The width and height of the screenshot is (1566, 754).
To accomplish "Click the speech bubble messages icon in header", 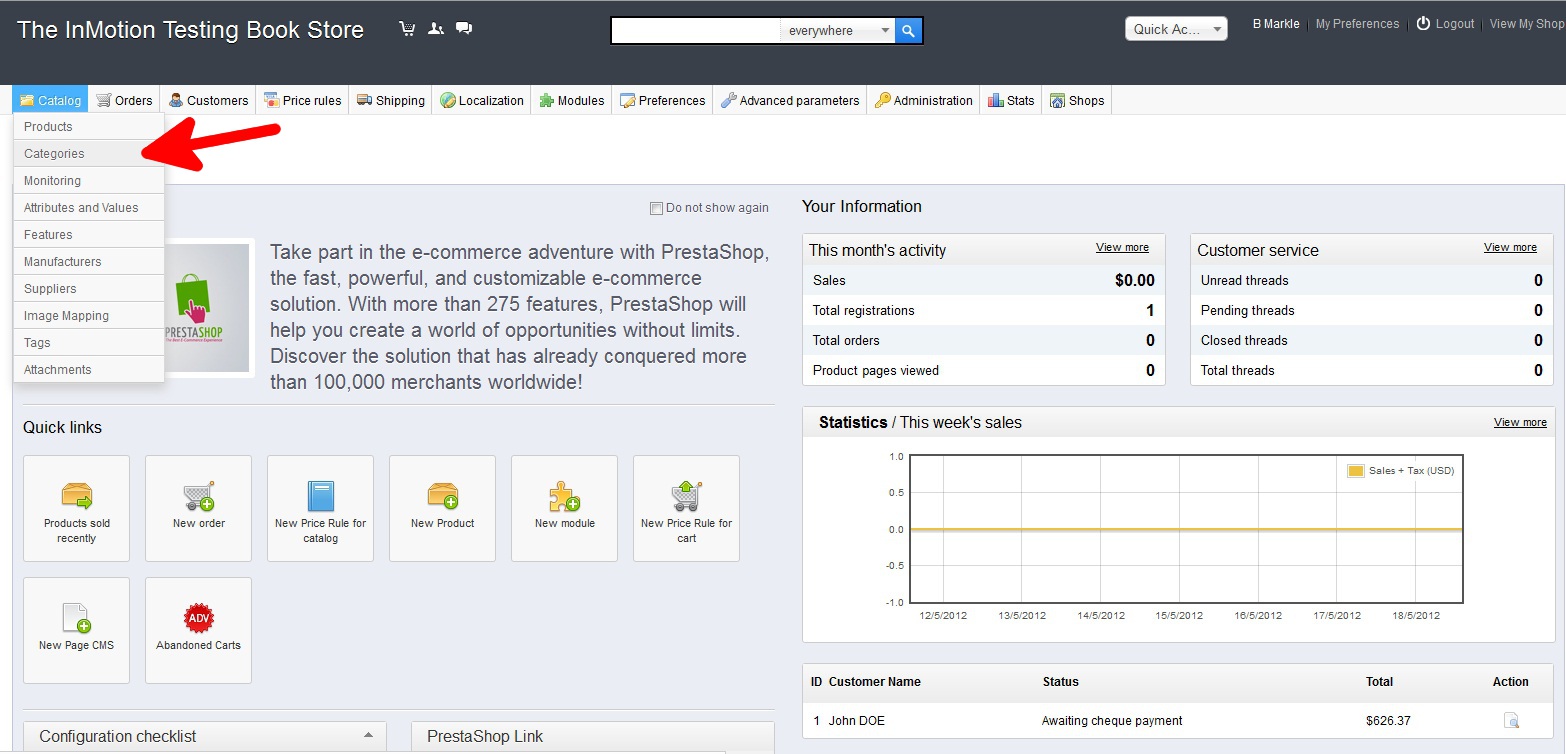I will click(x=464, y=29).
